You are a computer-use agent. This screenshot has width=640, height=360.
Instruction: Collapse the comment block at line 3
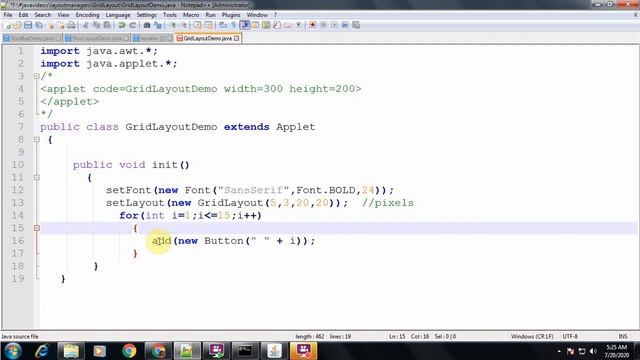[37, 76]
